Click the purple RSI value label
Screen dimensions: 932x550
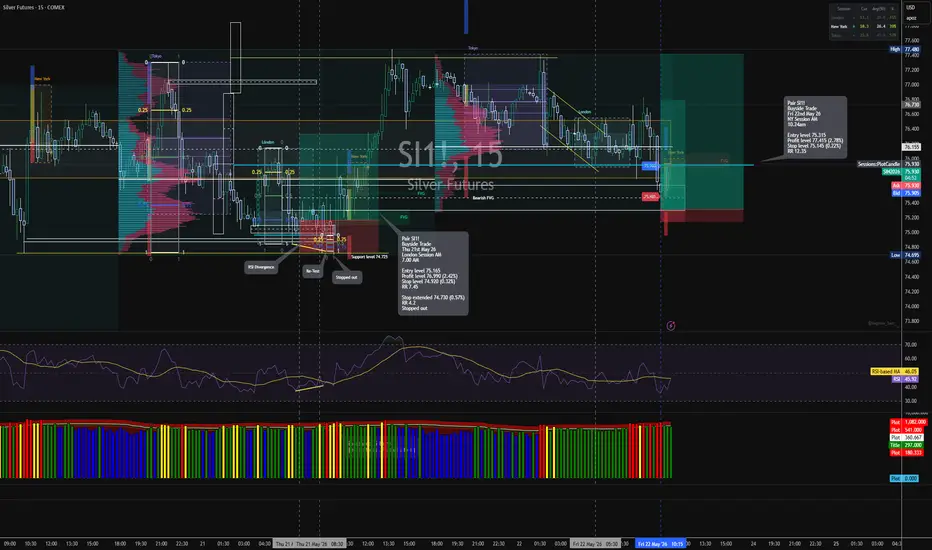pos(905,379)
